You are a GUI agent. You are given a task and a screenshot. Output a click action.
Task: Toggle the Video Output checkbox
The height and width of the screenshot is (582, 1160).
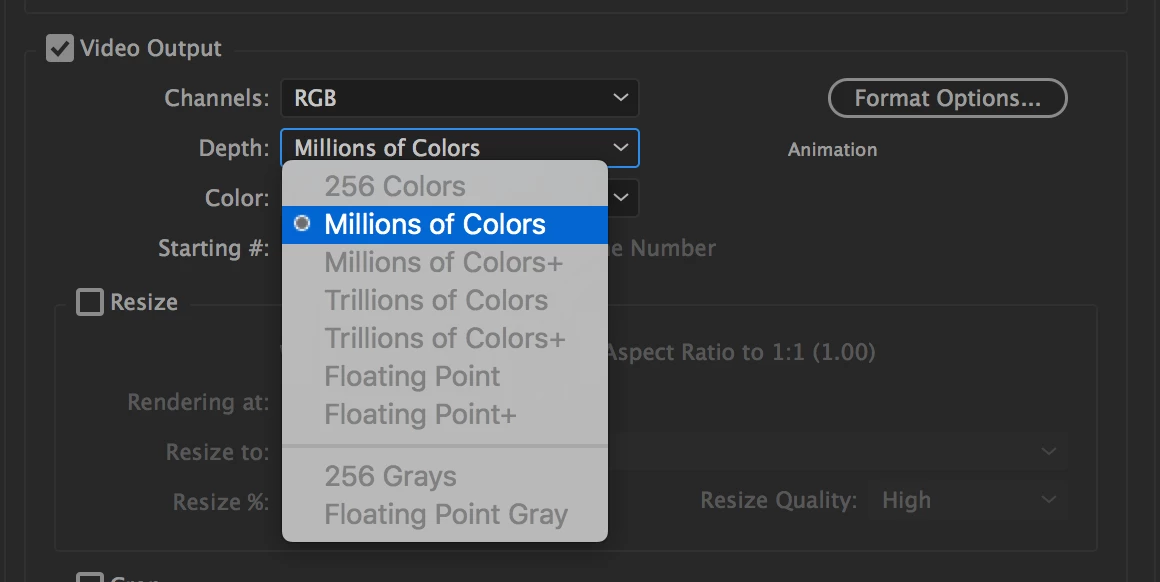pos(60,48)
